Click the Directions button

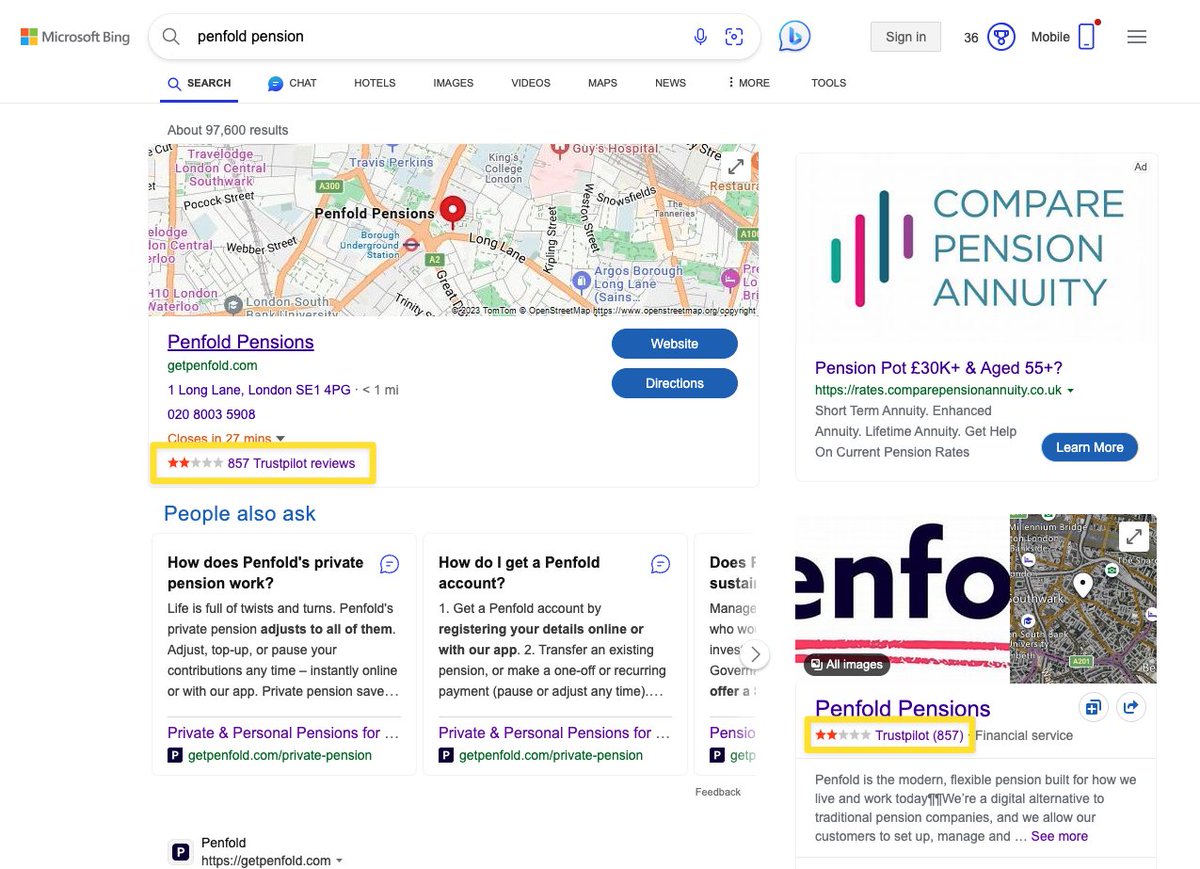coord(674,383)
